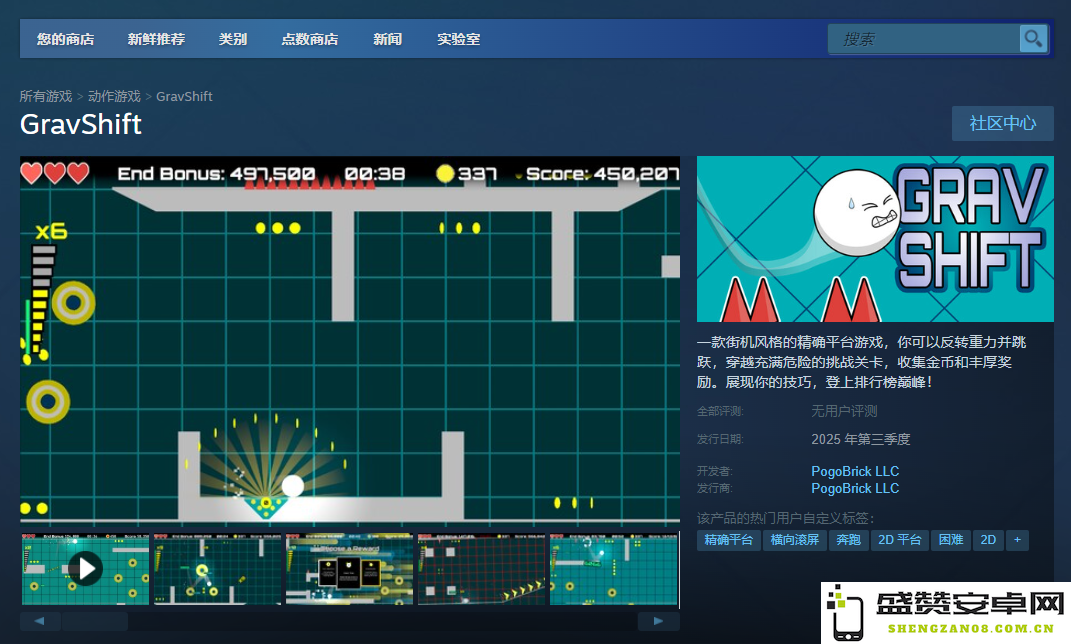This screenshot has height=644, width=1071.
Task: Open the fourth red-grid thumbnail
Action: 482,569
